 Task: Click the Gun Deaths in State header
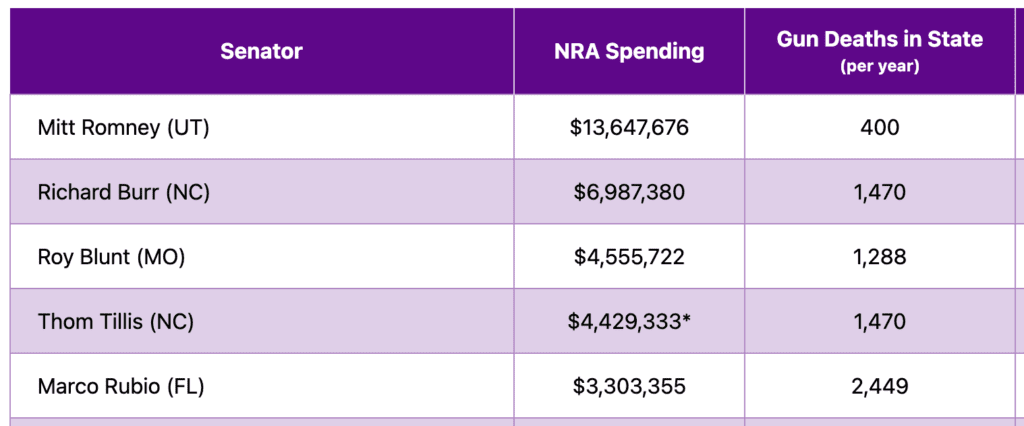879,40
